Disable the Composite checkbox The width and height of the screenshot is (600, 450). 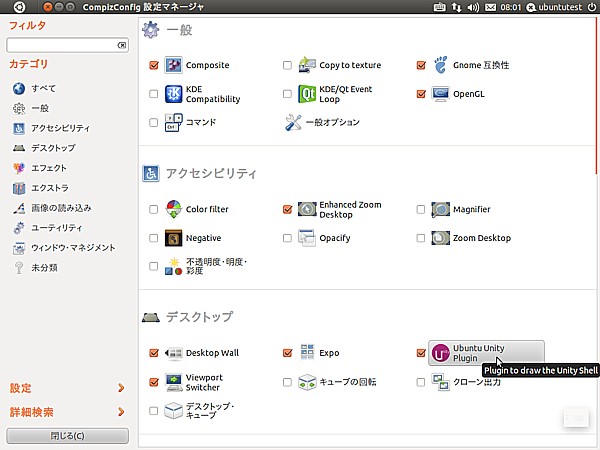pyautogui.click(x=154, y=65)
